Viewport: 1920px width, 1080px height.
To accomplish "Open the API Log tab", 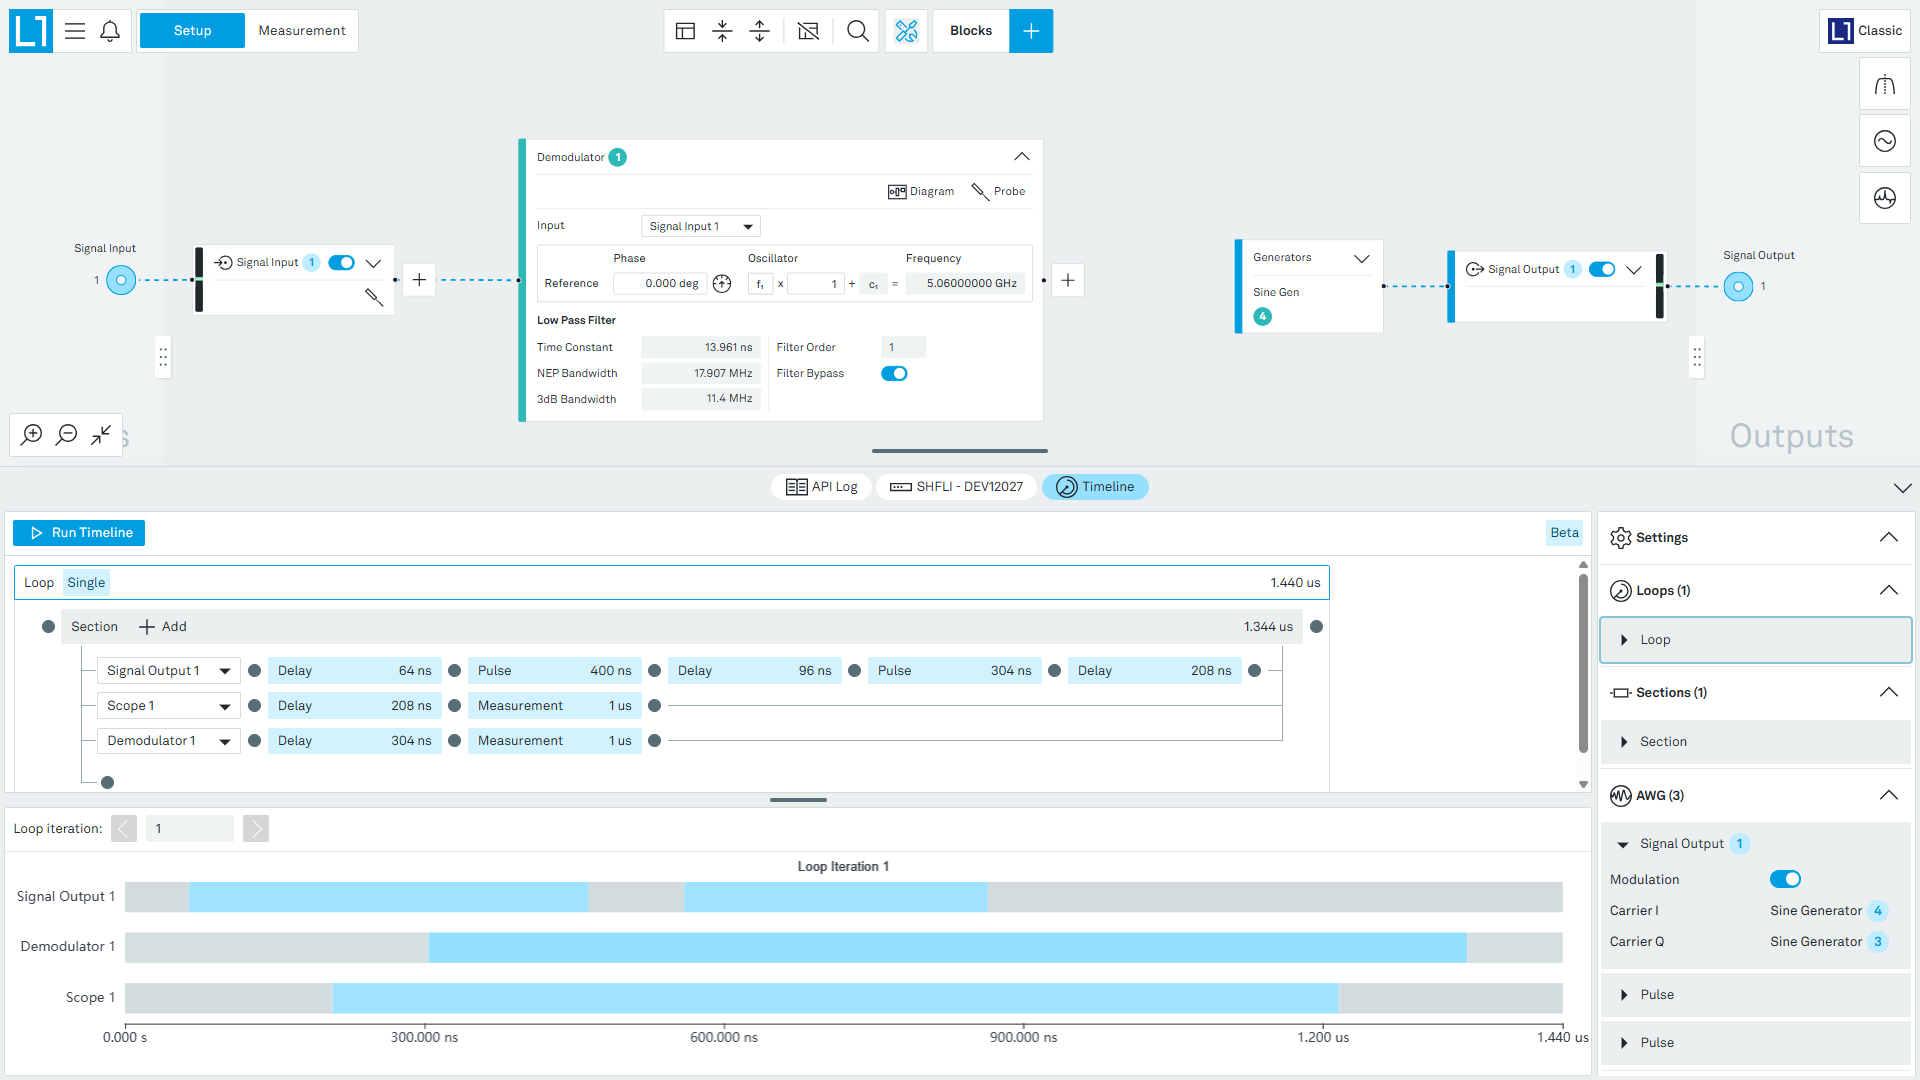I will click(x=822, y=487).
